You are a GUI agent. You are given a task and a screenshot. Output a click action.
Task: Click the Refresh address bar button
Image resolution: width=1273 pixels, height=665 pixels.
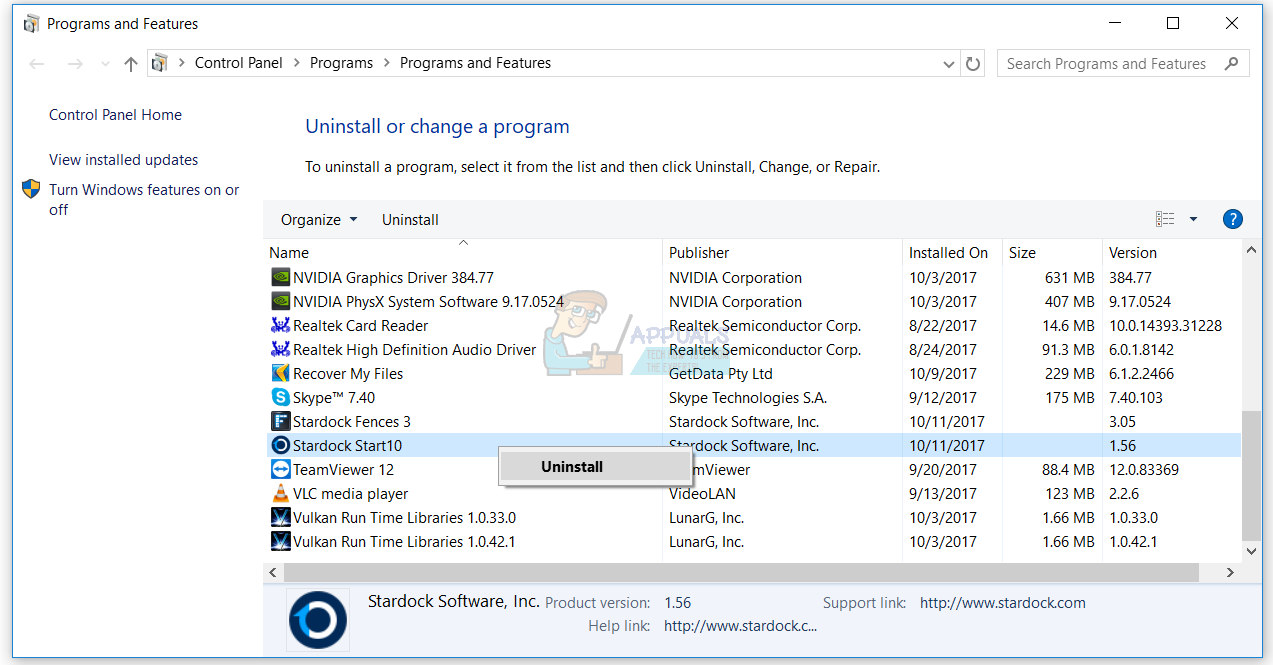point(973,63)
